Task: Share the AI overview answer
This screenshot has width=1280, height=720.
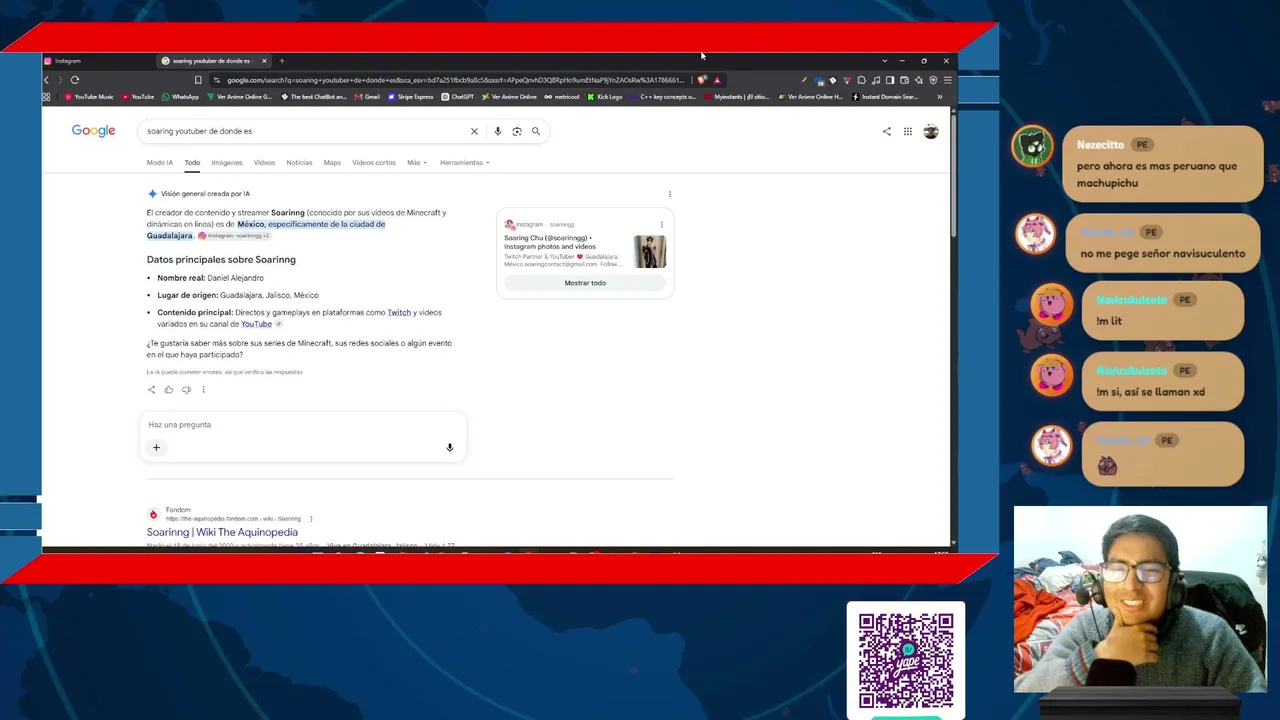Action: (x=152, y=390)
